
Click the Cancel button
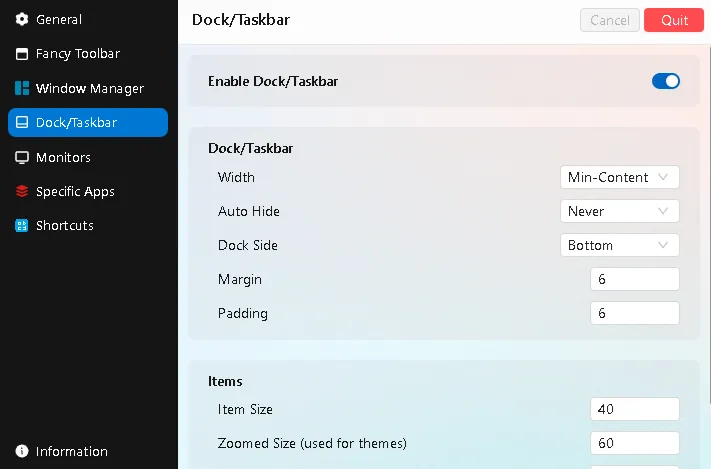click(x=609, y=20)
